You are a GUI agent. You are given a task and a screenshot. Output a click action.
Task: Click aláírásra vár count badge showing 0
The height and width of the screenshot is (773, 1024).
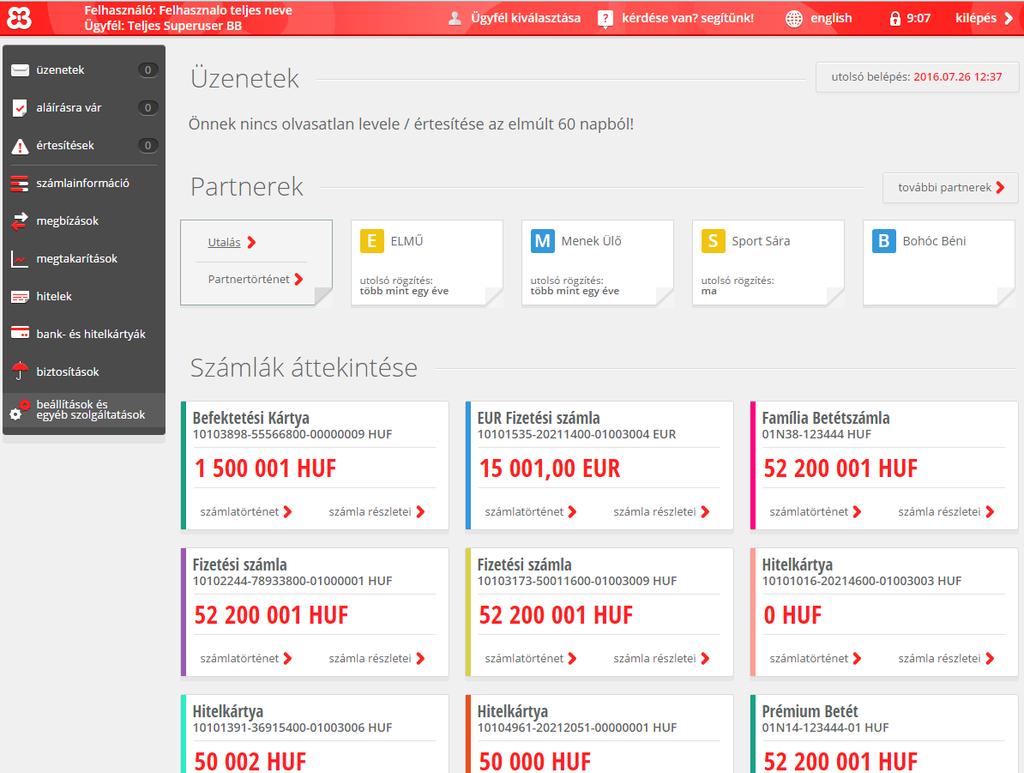[x=148, y=108]
